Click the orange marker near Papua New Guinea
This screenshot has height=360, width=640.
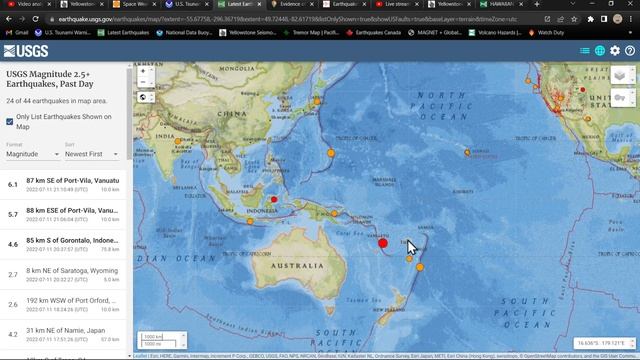(x=334, y=213)
